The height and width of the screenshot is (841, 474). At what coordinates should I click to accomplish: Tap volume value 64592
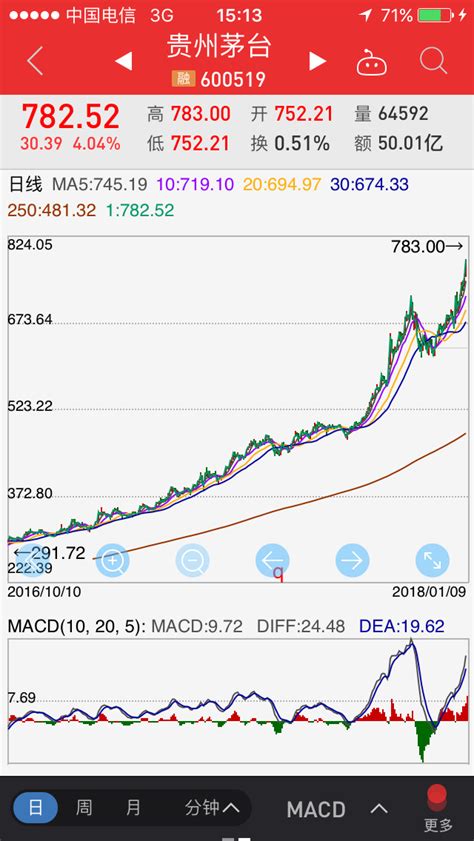click(x=403, y=114)
